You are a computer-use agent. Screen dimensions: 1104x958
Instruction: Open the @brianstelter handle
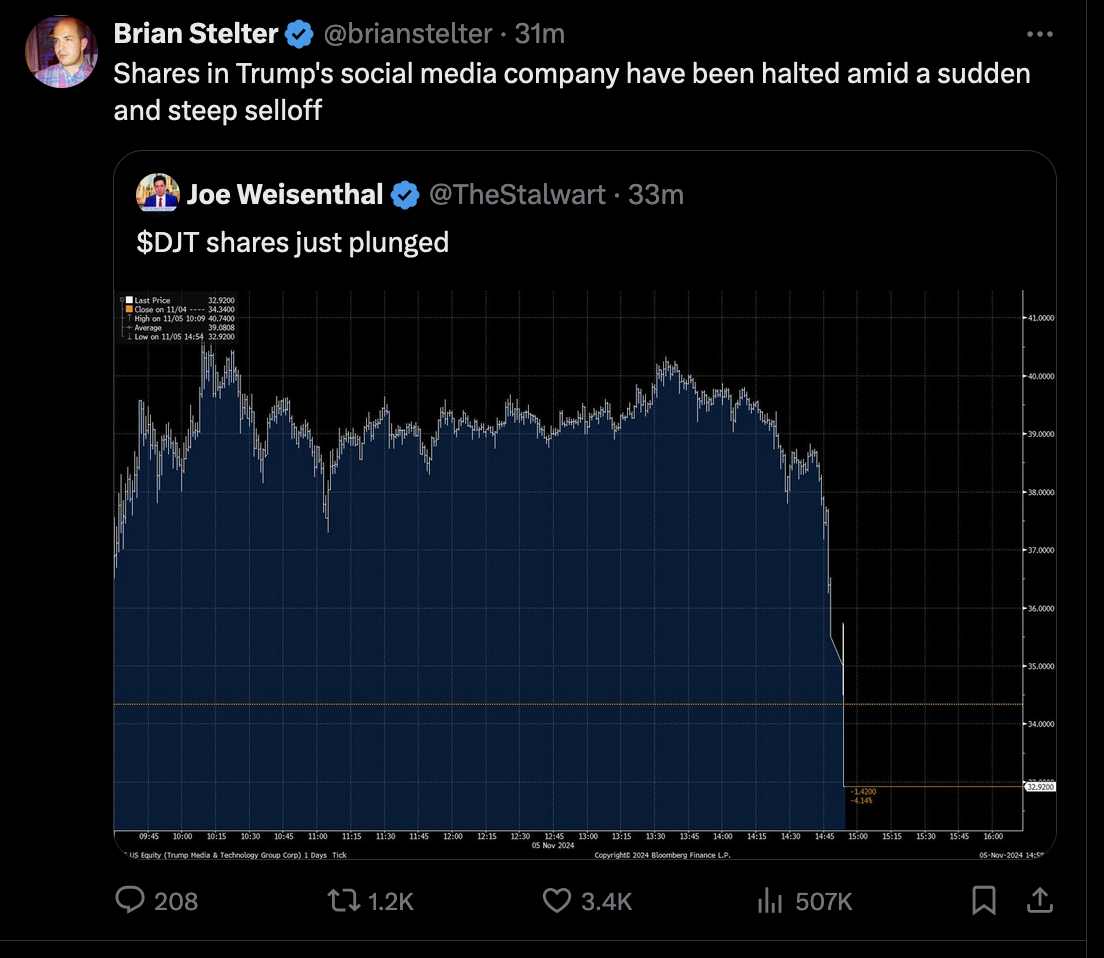click(408, 34)
